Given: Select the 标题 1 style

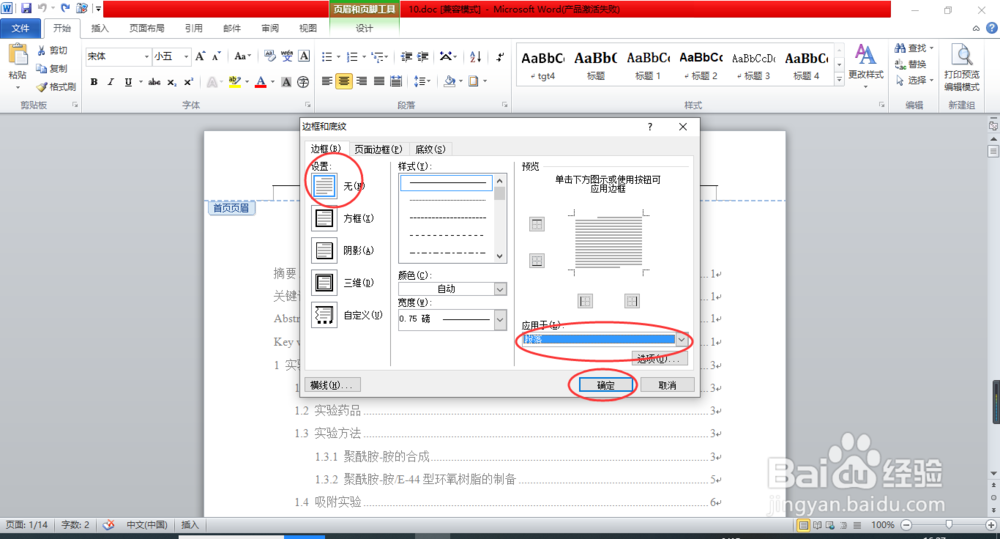Looking at the screenshot, I should [647, 65].
